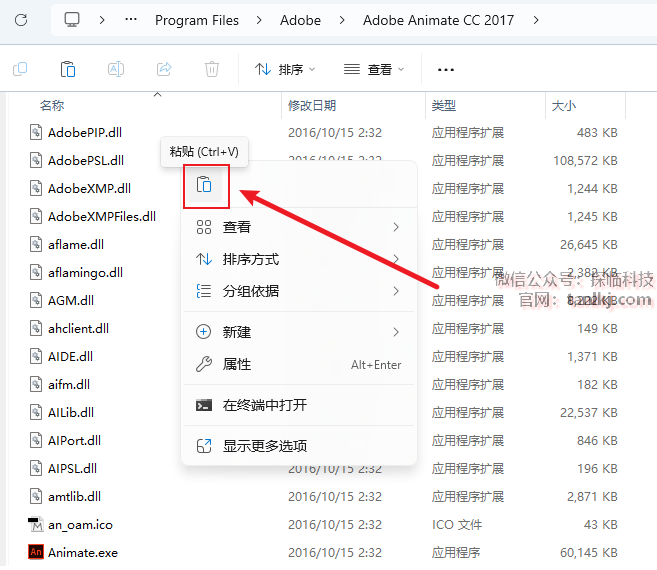This screenshot has width=657, height=570.
Task: Navigate to Adobe breadcrumb folder
Action: [300, 20]
